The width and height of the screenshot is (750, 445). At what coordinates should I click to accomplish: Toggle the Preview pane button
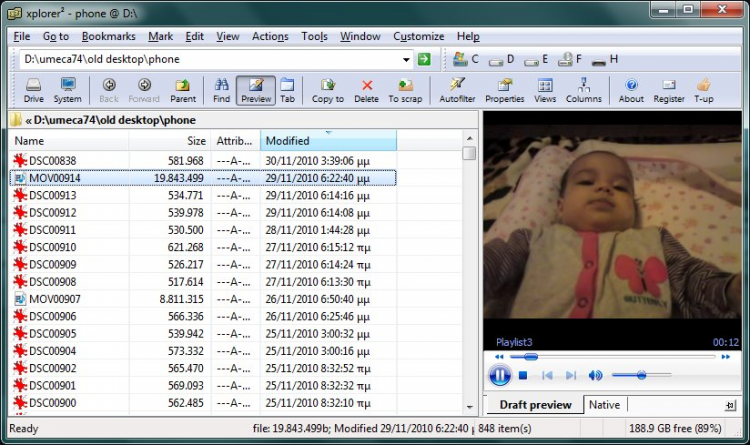pyautogui.click(x=256, y=90)
